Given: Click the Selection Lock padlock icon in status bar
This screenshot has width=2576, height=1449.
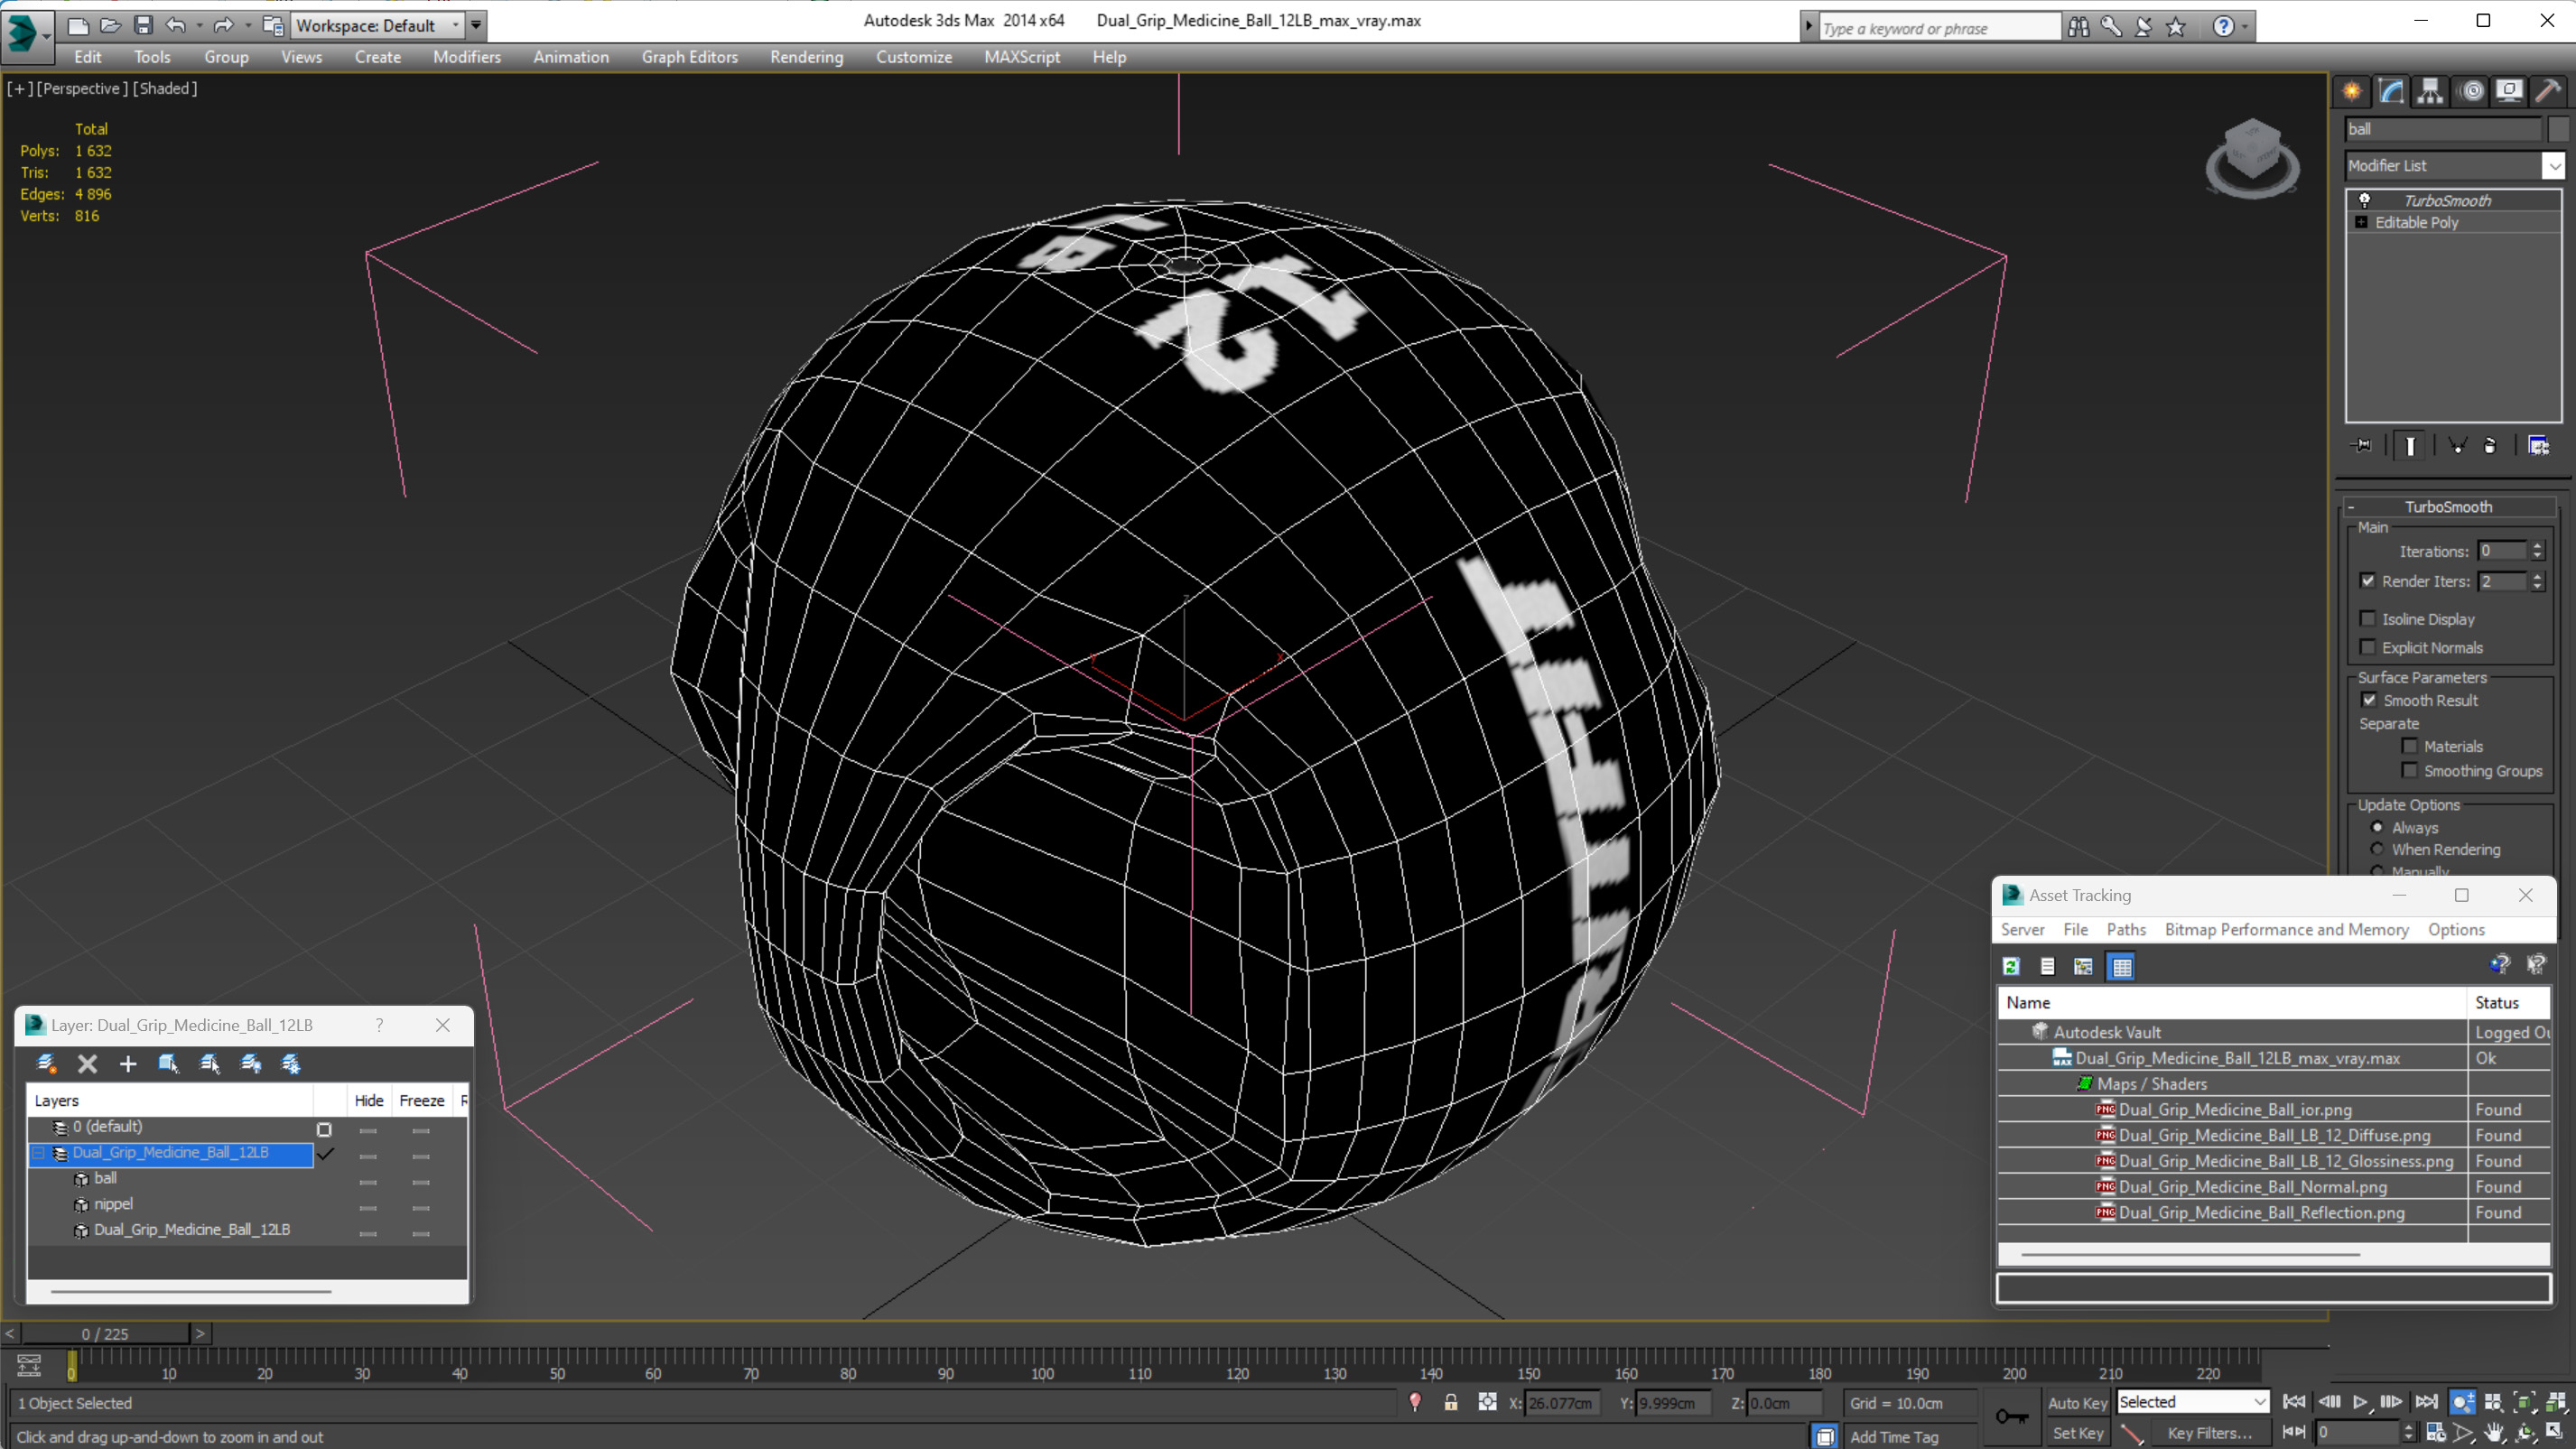Looking at the screenshot, I should (1450, 1402).
